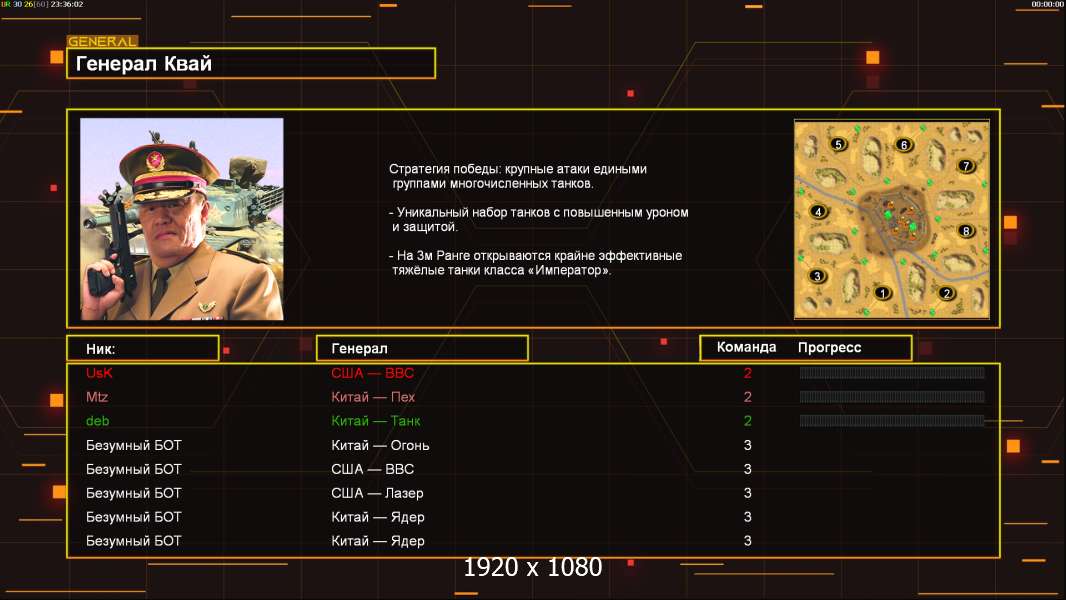The width and height of the screenshot is (1066, 600).
Task: Select player nickname "deb"
Action: coord(98,421)
